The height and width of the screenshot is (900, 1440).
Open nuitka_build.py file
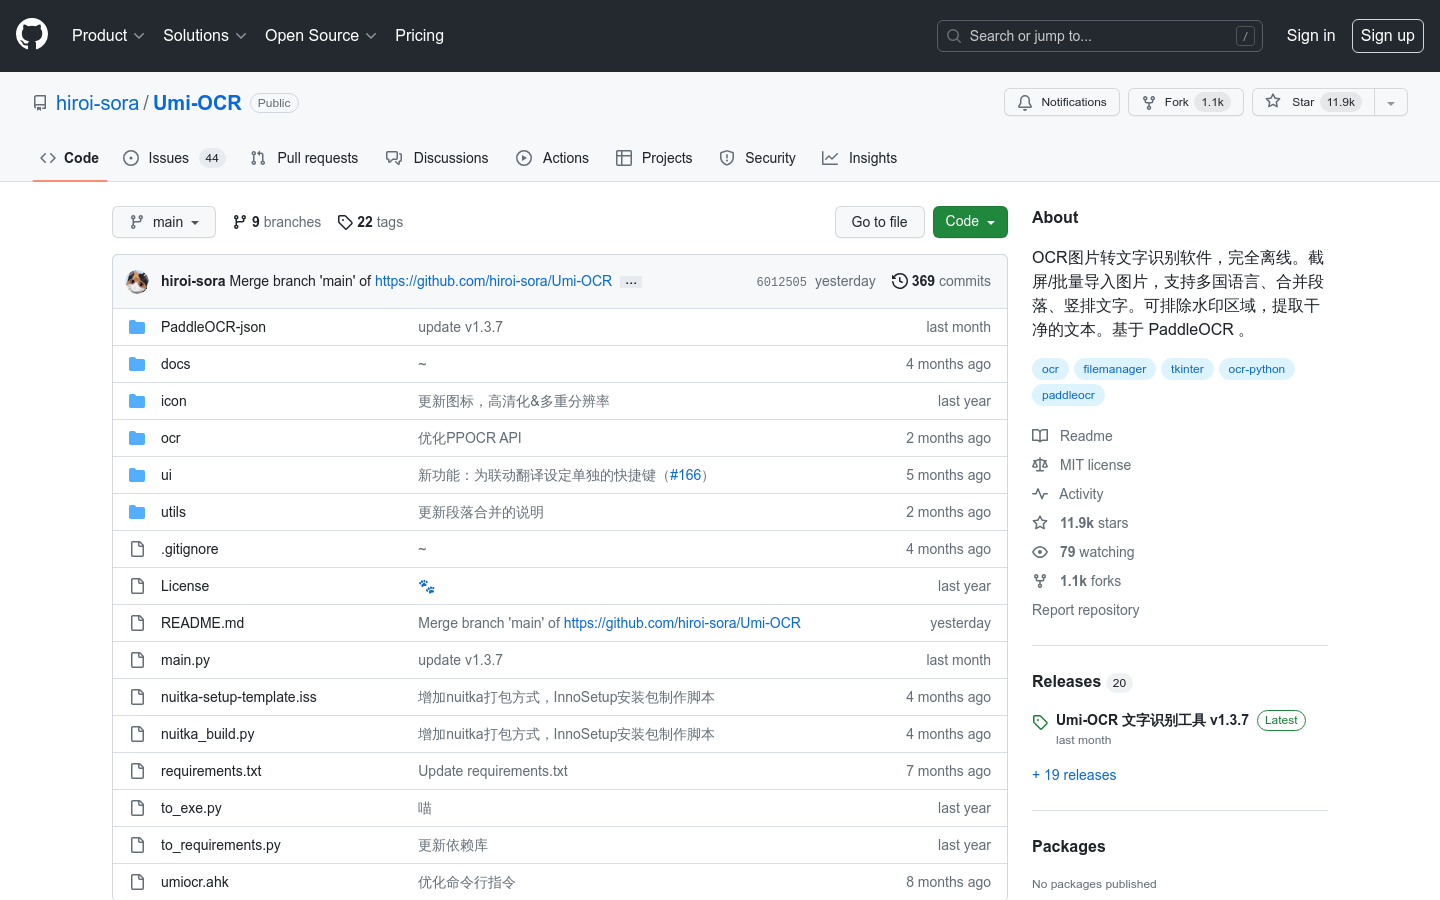click(x=207, y=734)
